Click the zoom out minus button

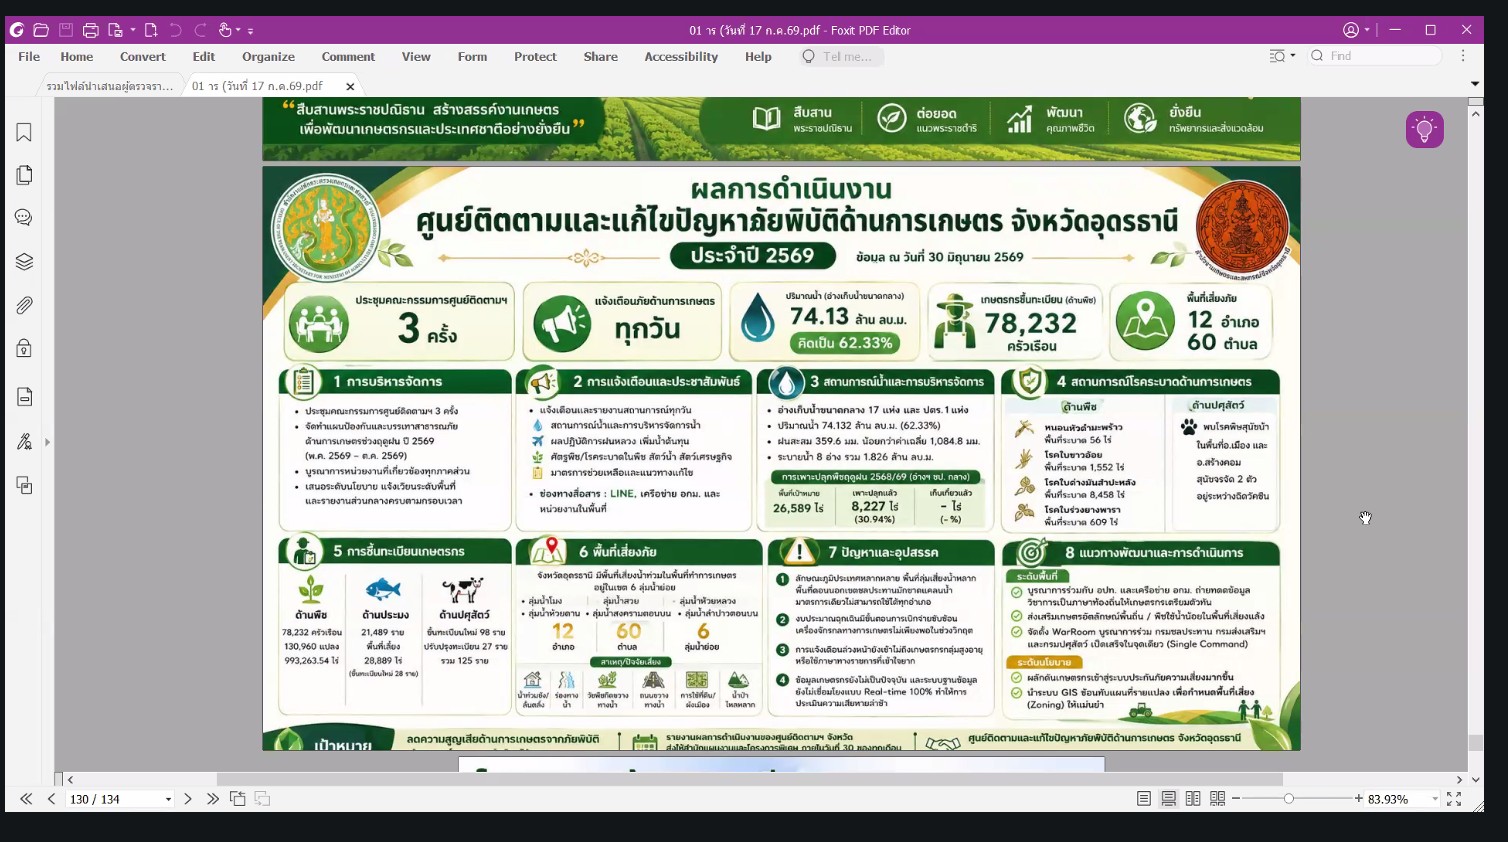click(1236, 799)
